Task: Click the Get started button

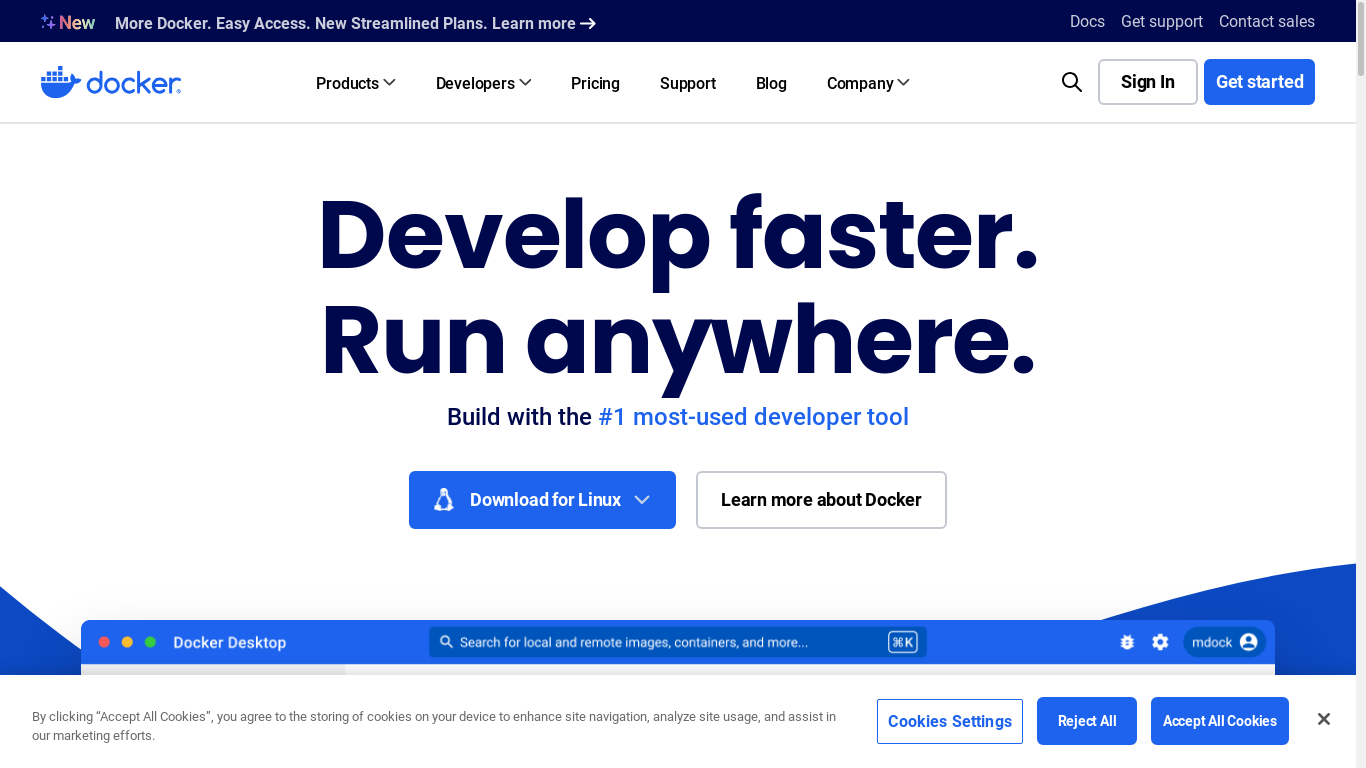Action: point(1259,82)
